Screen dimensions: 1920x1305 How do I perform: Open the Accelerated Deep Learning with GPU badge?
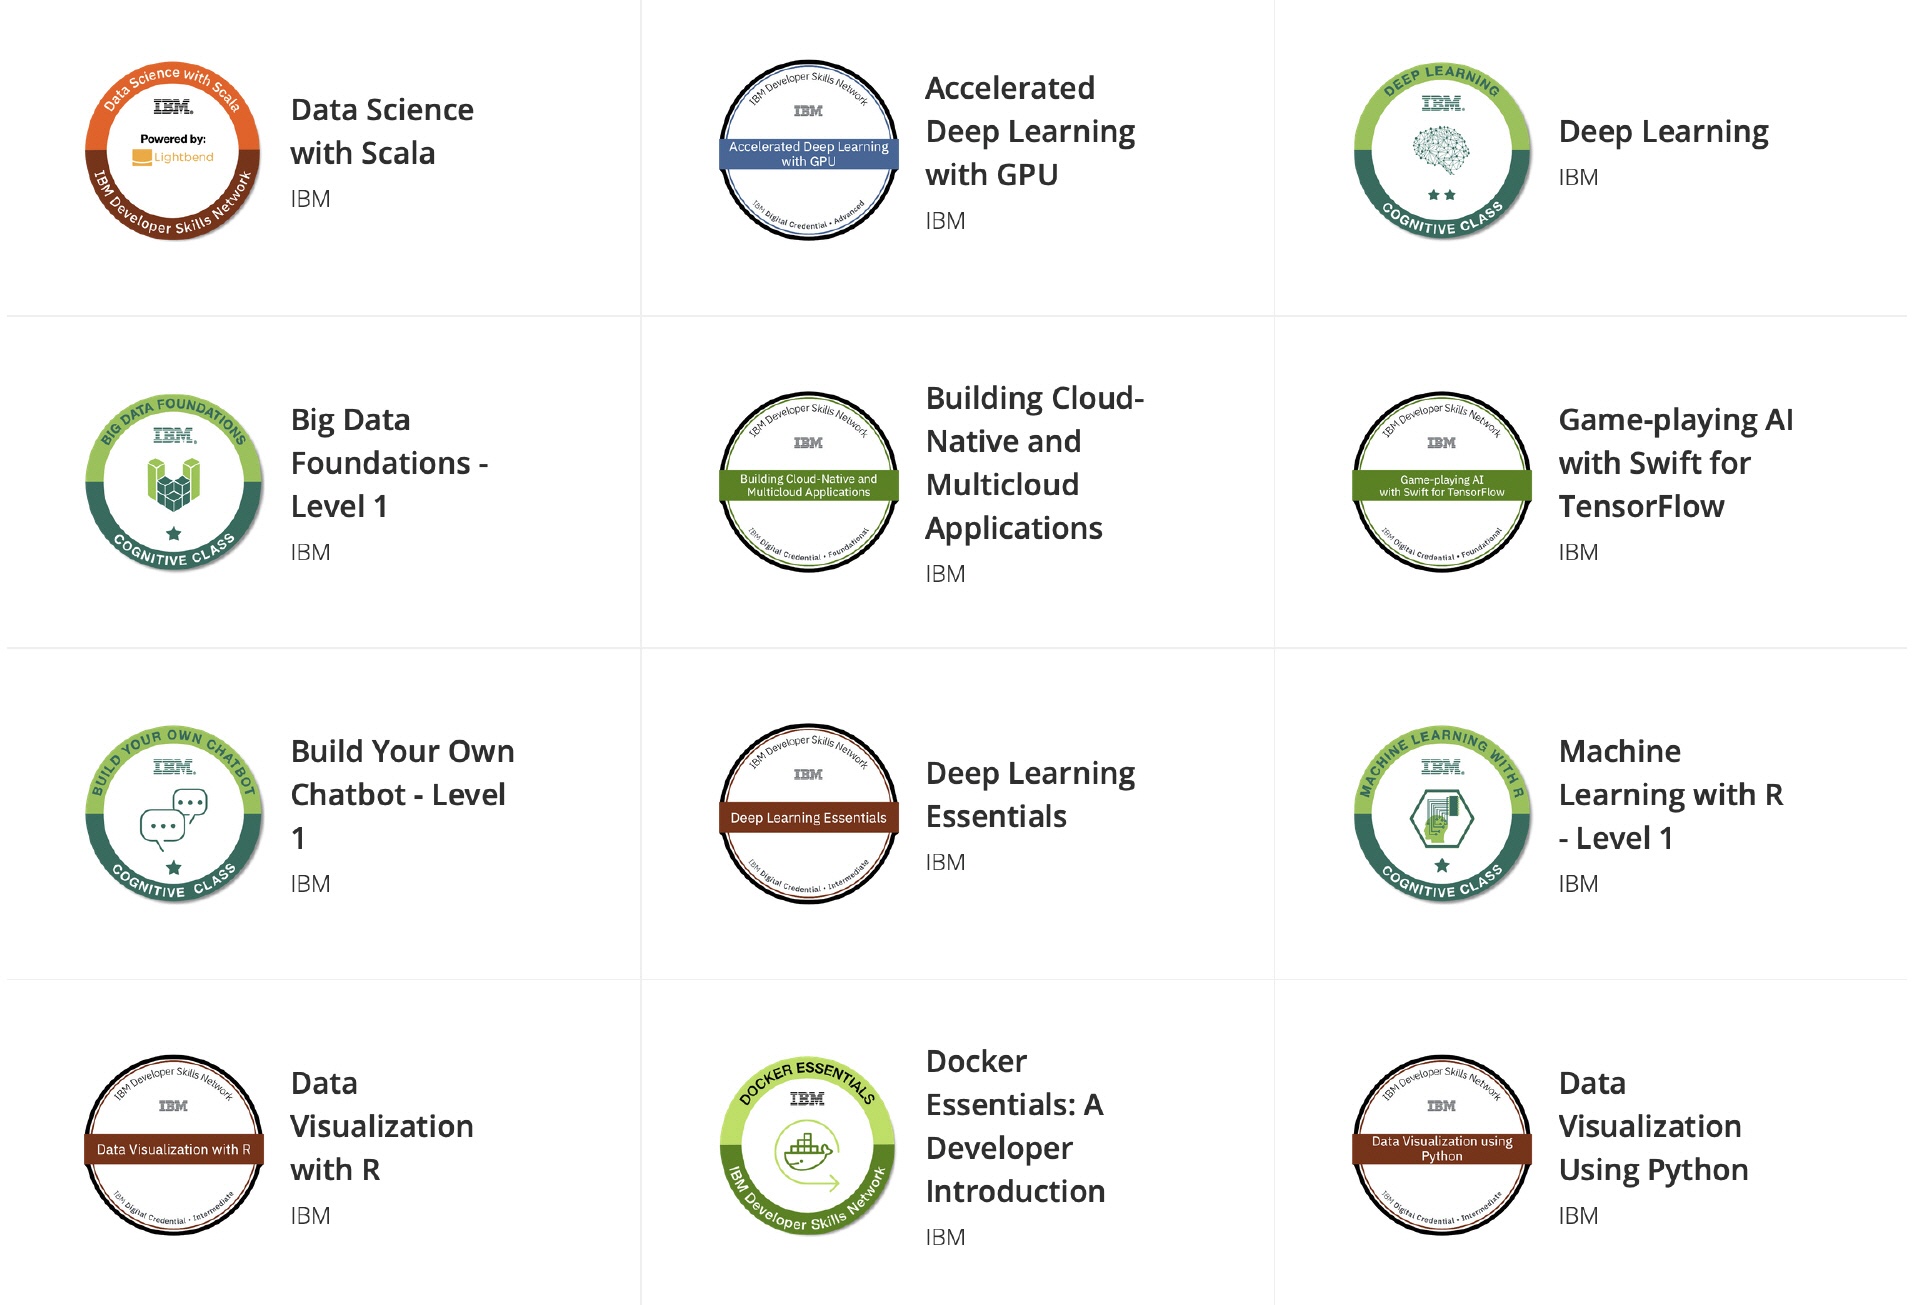pos(809,151)
